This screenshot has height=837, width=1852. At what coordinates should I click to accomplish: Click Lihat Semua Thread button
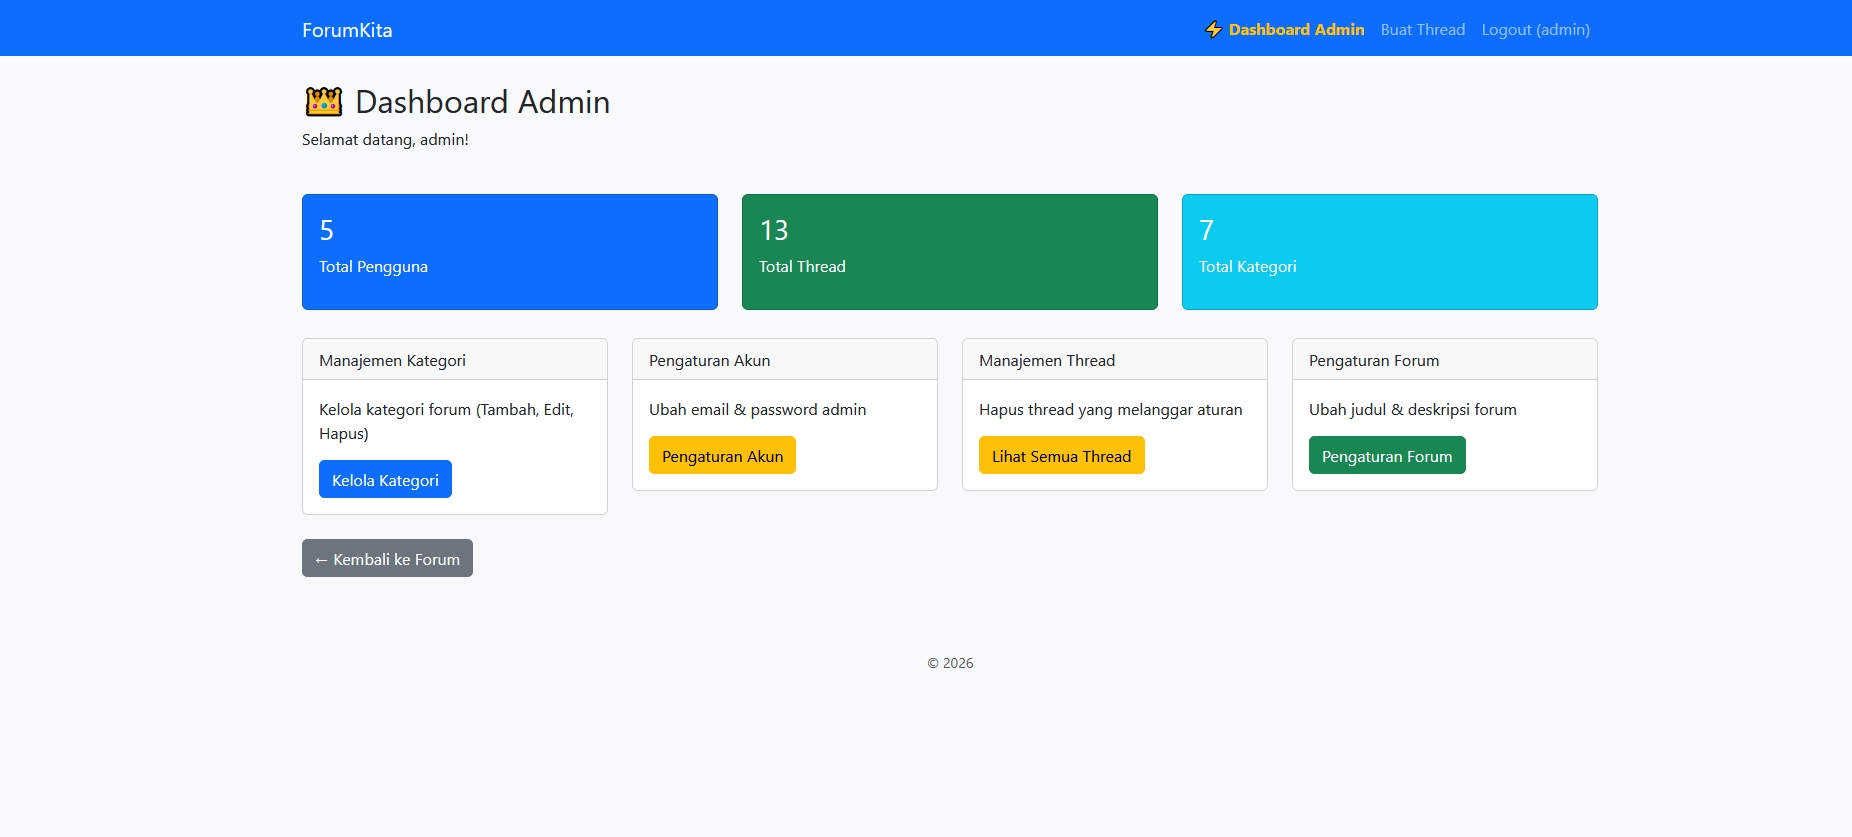click(1061, 455)
